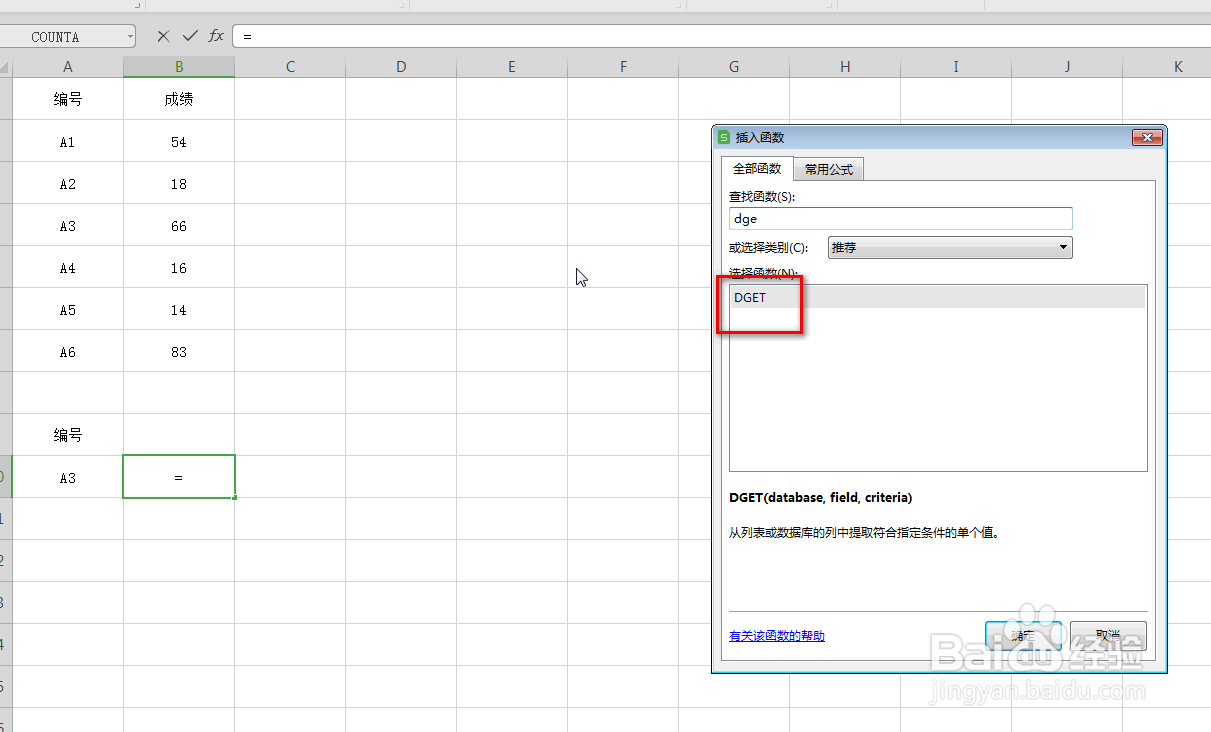The width and height of the screenshot is (1211, 732).
Task: Select cell containing A5
Action: (68, 310)
